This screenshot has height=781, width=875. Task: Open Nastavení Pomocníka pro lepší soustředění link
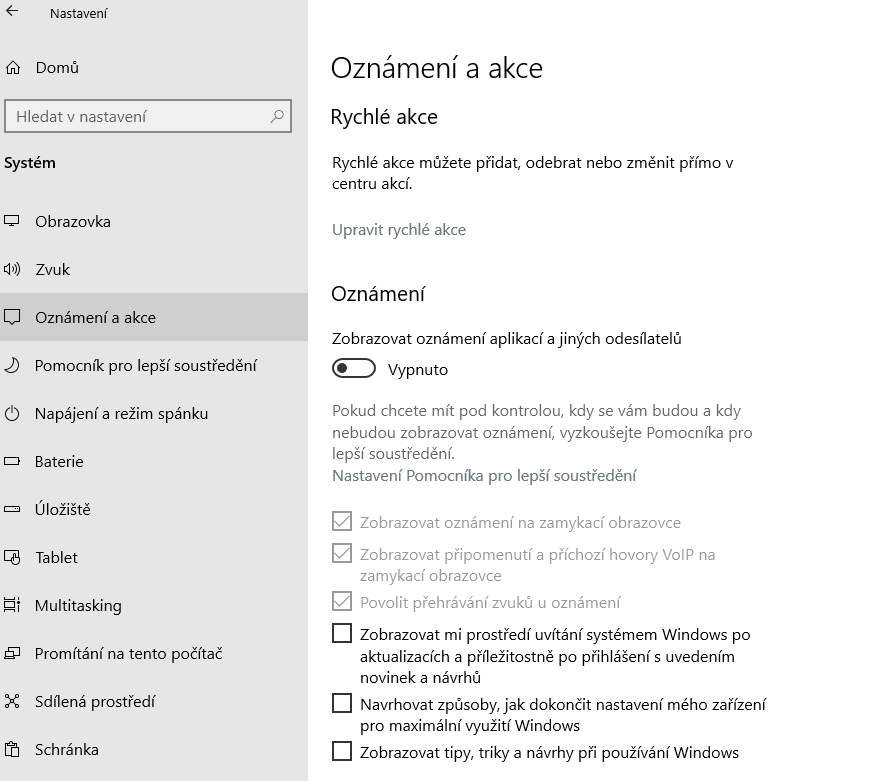(x=484, y=475)
